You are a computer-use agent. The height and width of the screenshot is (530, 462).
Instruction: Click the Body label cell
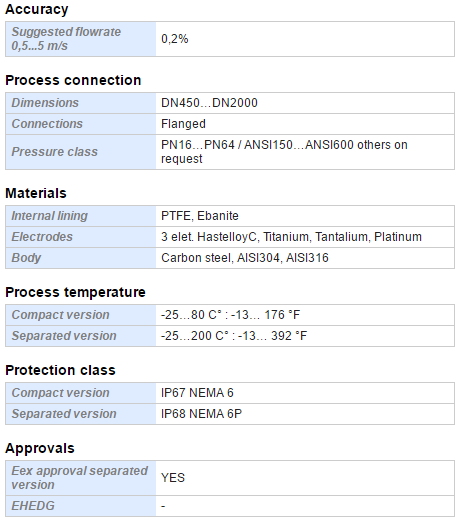pos(81,258)
